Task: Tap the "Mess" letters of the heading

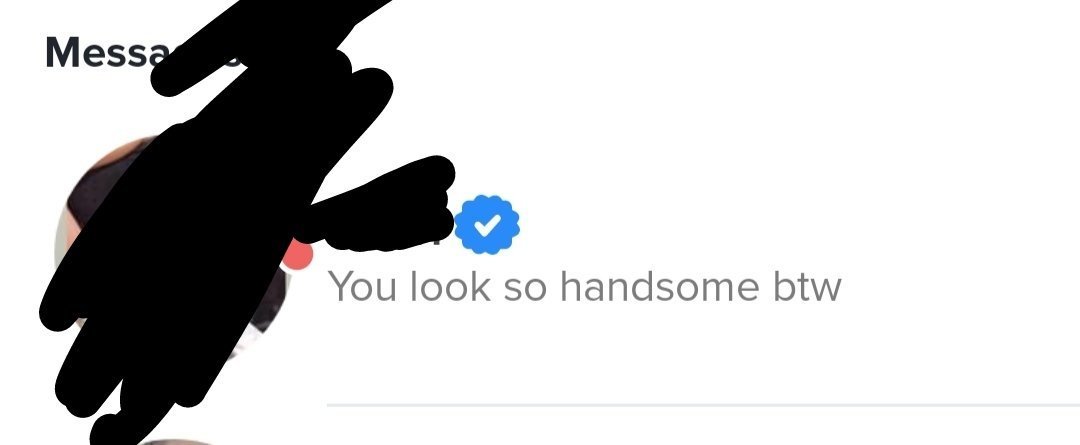Action: [98, 52]
